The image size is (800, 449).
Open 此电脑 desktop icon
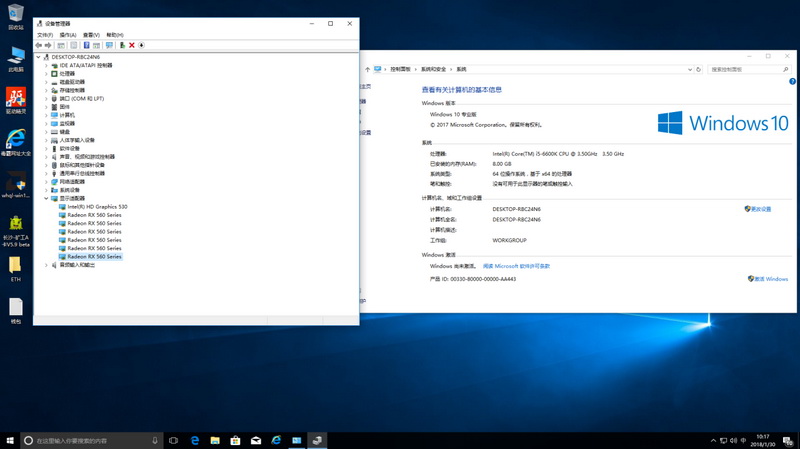click(x=16, y=59)
